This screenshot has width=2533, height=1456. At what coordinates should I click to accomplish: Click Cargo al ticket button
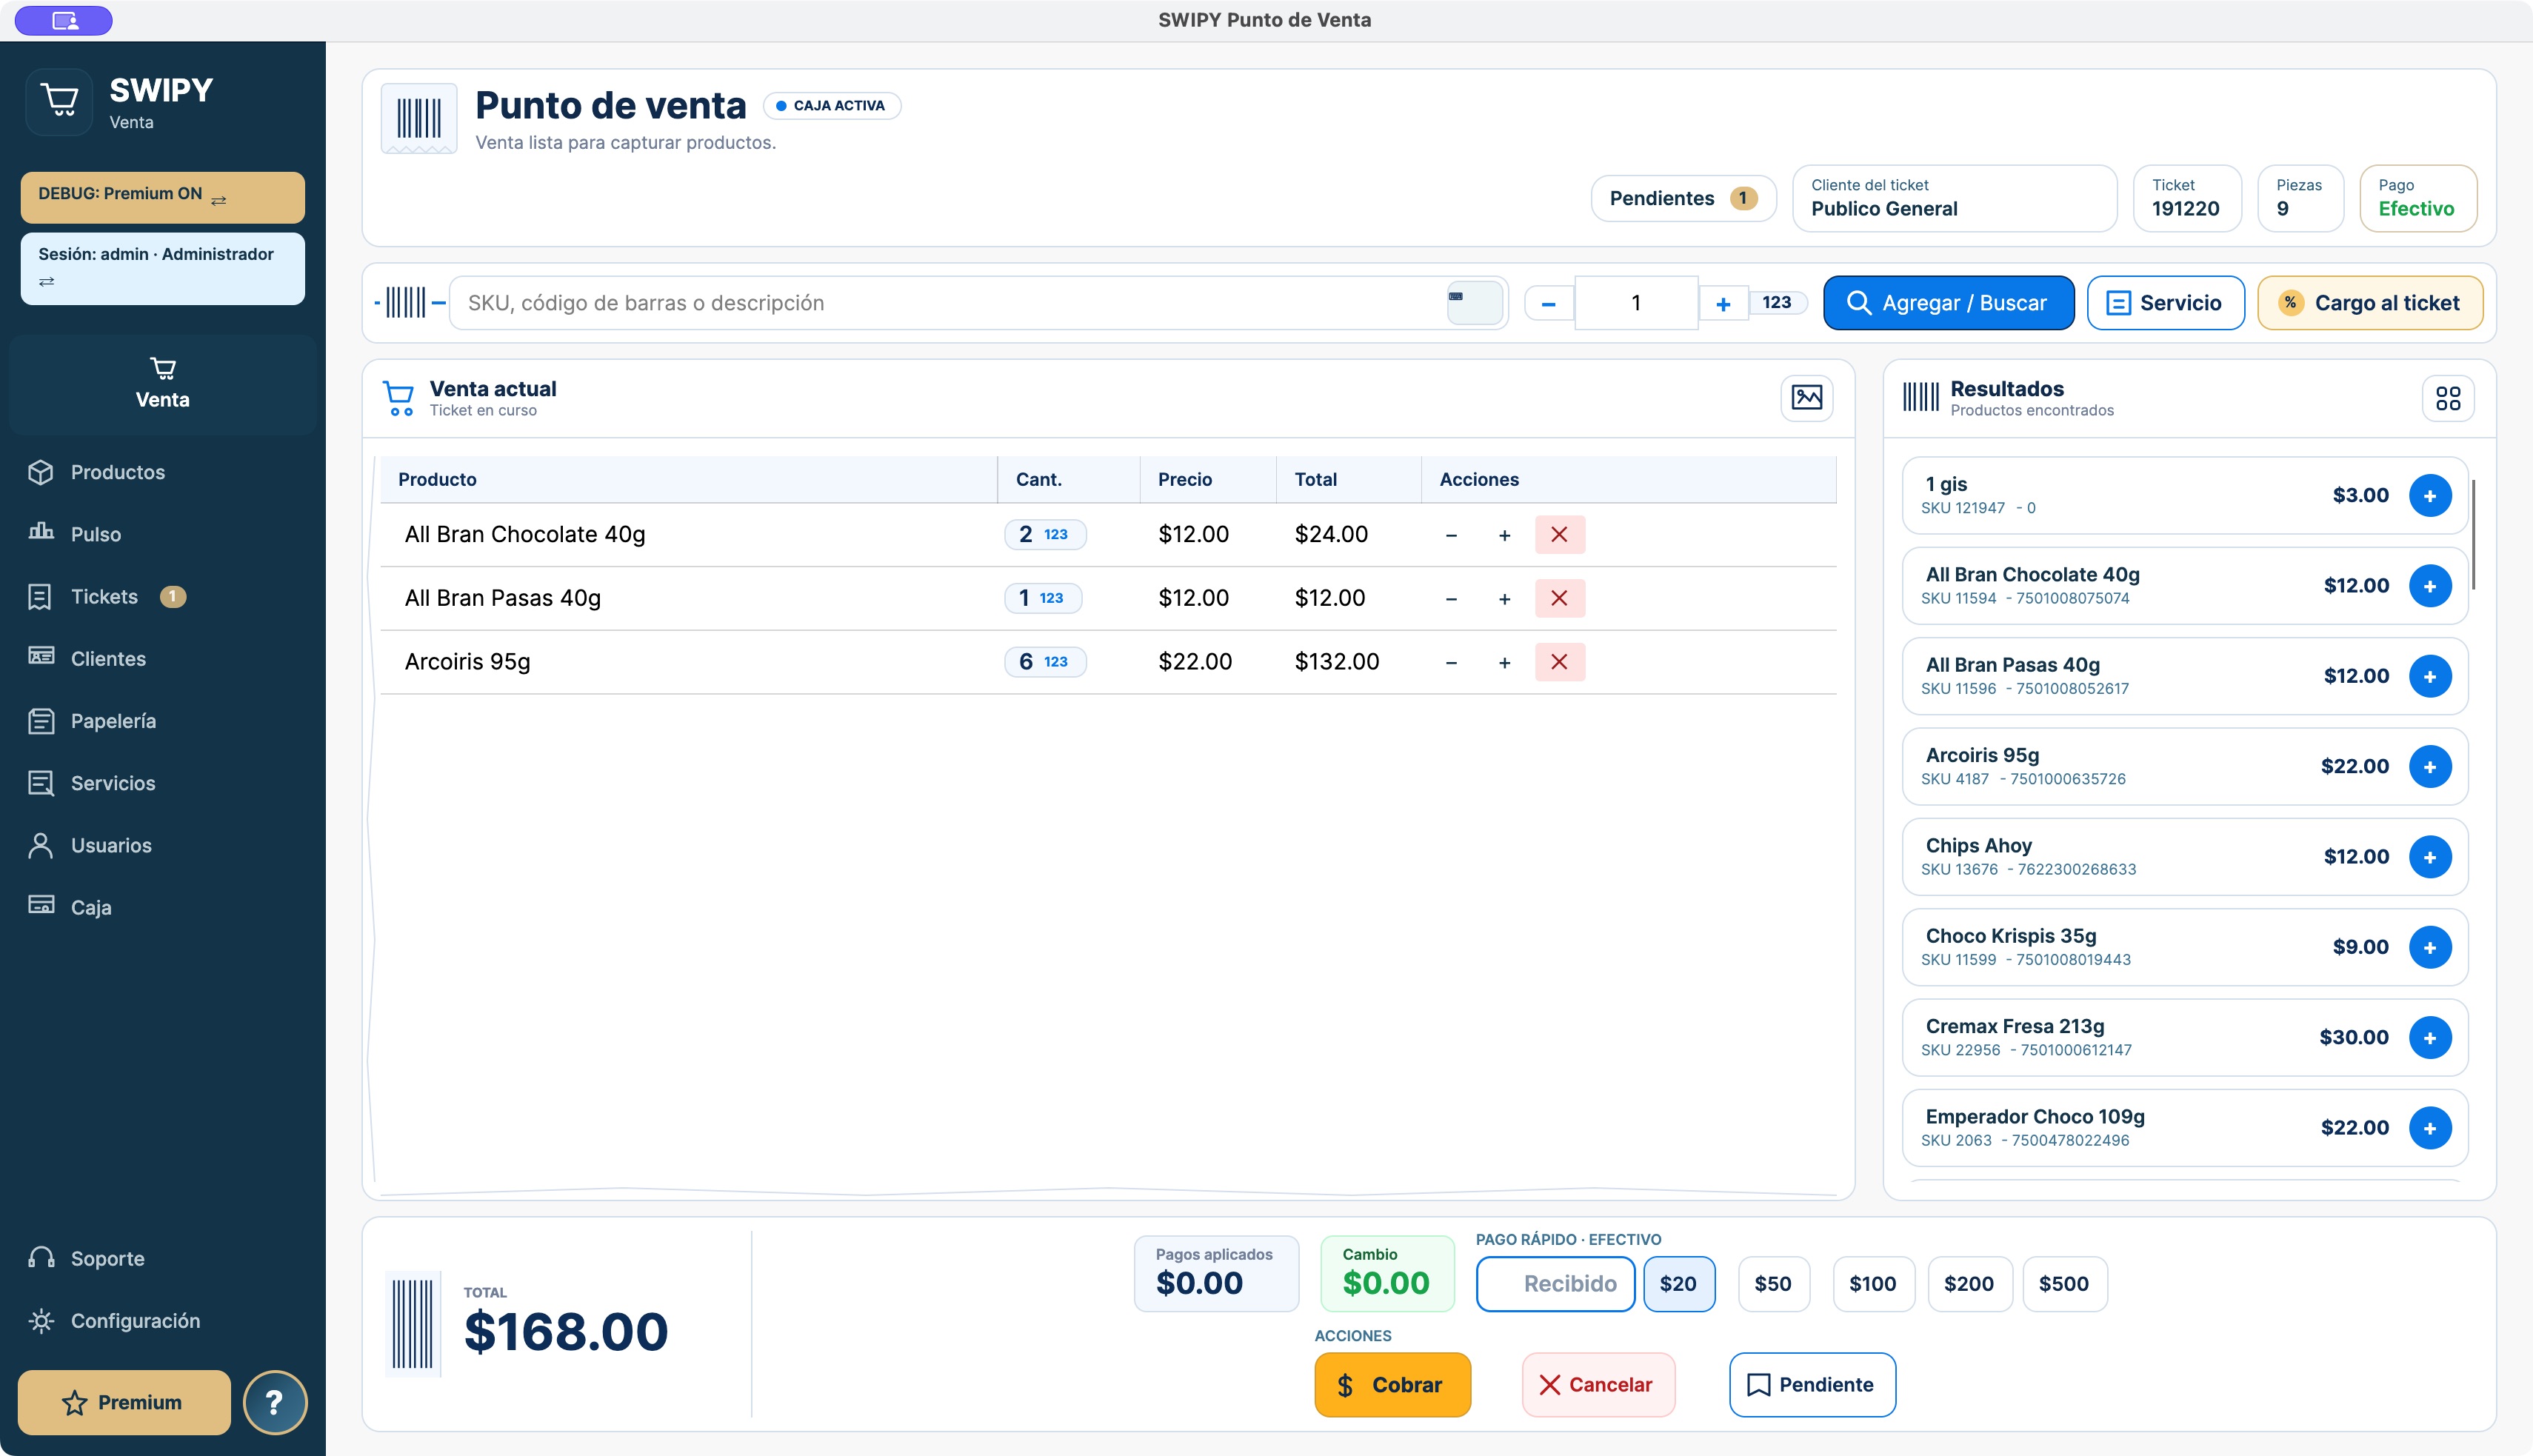[2370, 303]
